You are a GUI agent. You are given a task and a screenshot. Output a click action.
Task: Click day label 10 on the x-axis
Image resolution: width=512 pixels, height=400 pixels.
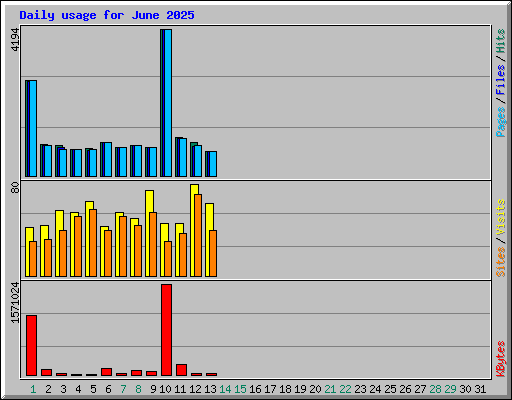(x=165, y=389)
